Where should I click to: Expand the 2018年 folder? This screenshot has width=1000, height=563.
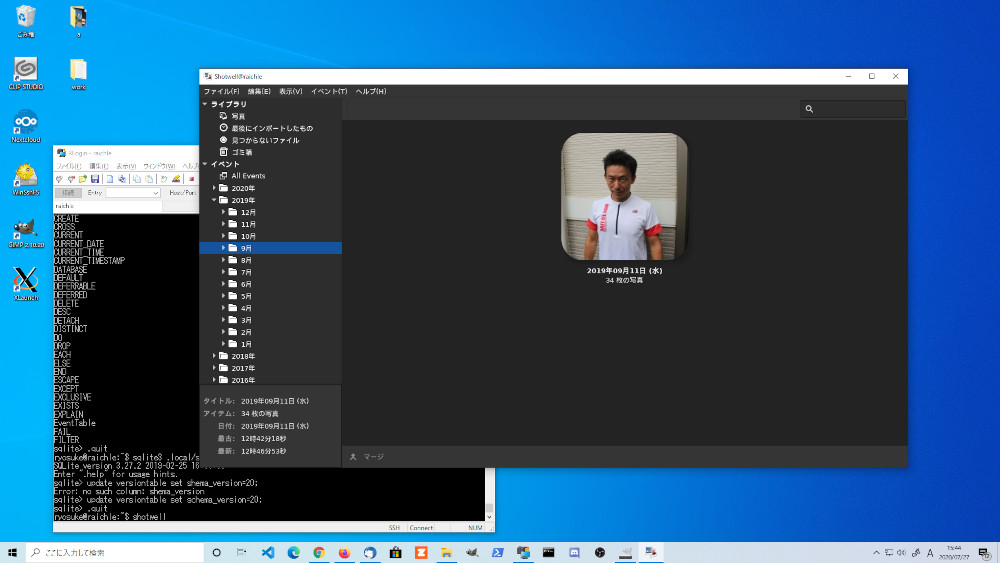pyautogui.click(x=214, y=356)
